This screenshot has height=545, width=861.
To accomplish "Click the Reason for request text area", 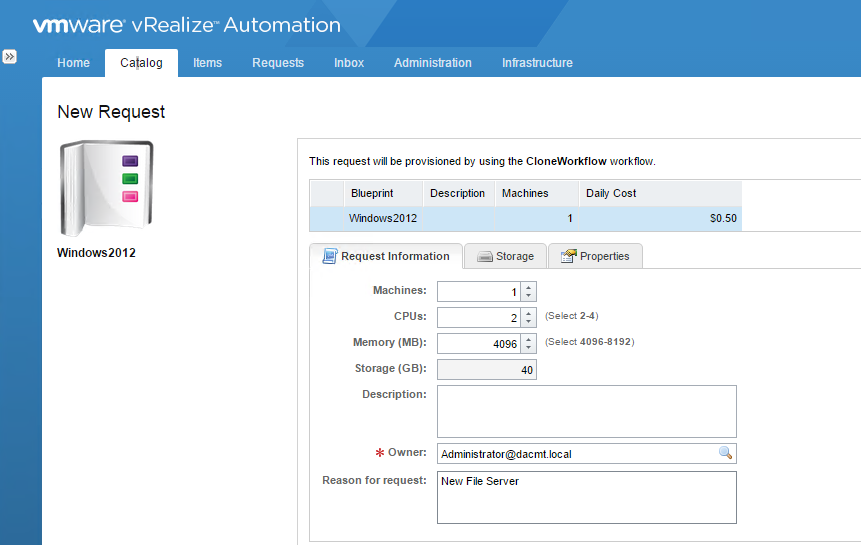I will pos(586,497).
